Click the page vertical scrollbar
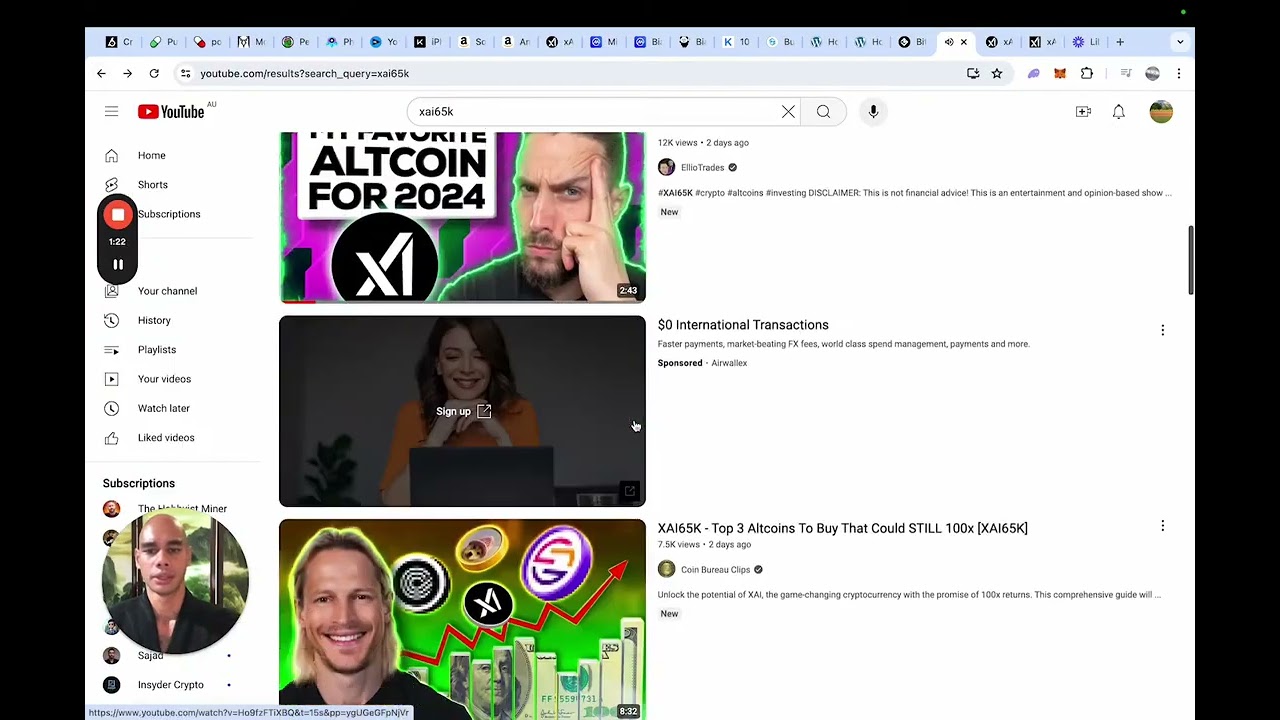This screenshot has height=720, width=1280. (1190, 260)
